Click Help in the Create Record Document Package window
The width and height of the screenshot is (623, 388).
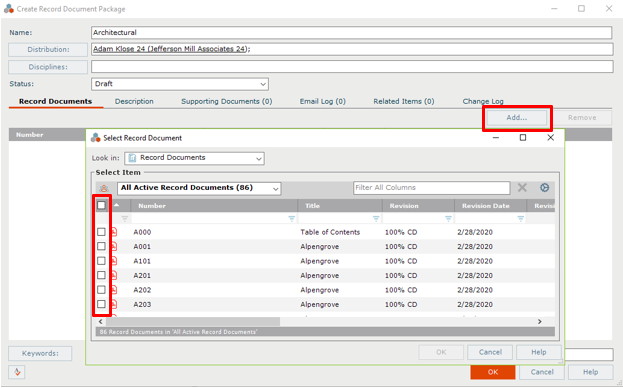(x=590, y=372)
